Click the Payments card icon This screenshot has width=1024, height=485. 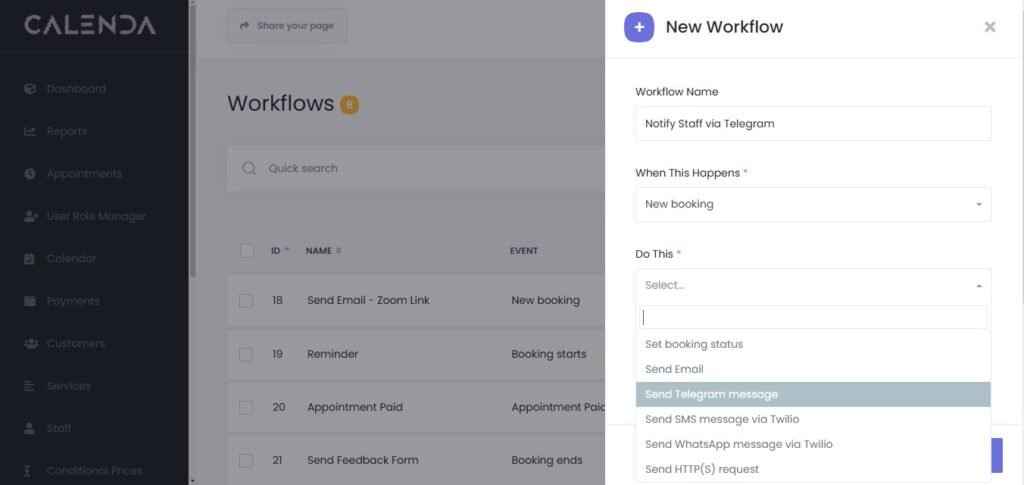point(30,301)
